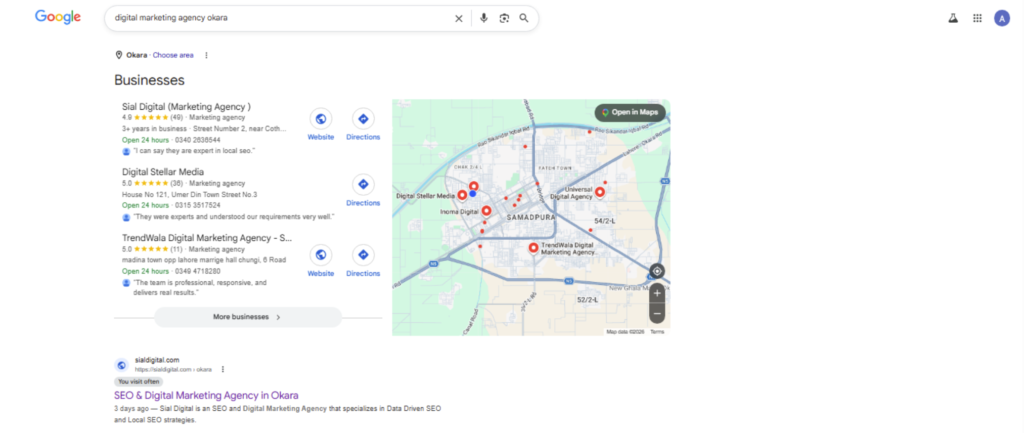Submit search with magnifying glass icon
The height and width of the screenshot is (433, 1024).
pyautogui.click(x=524, y=18)
